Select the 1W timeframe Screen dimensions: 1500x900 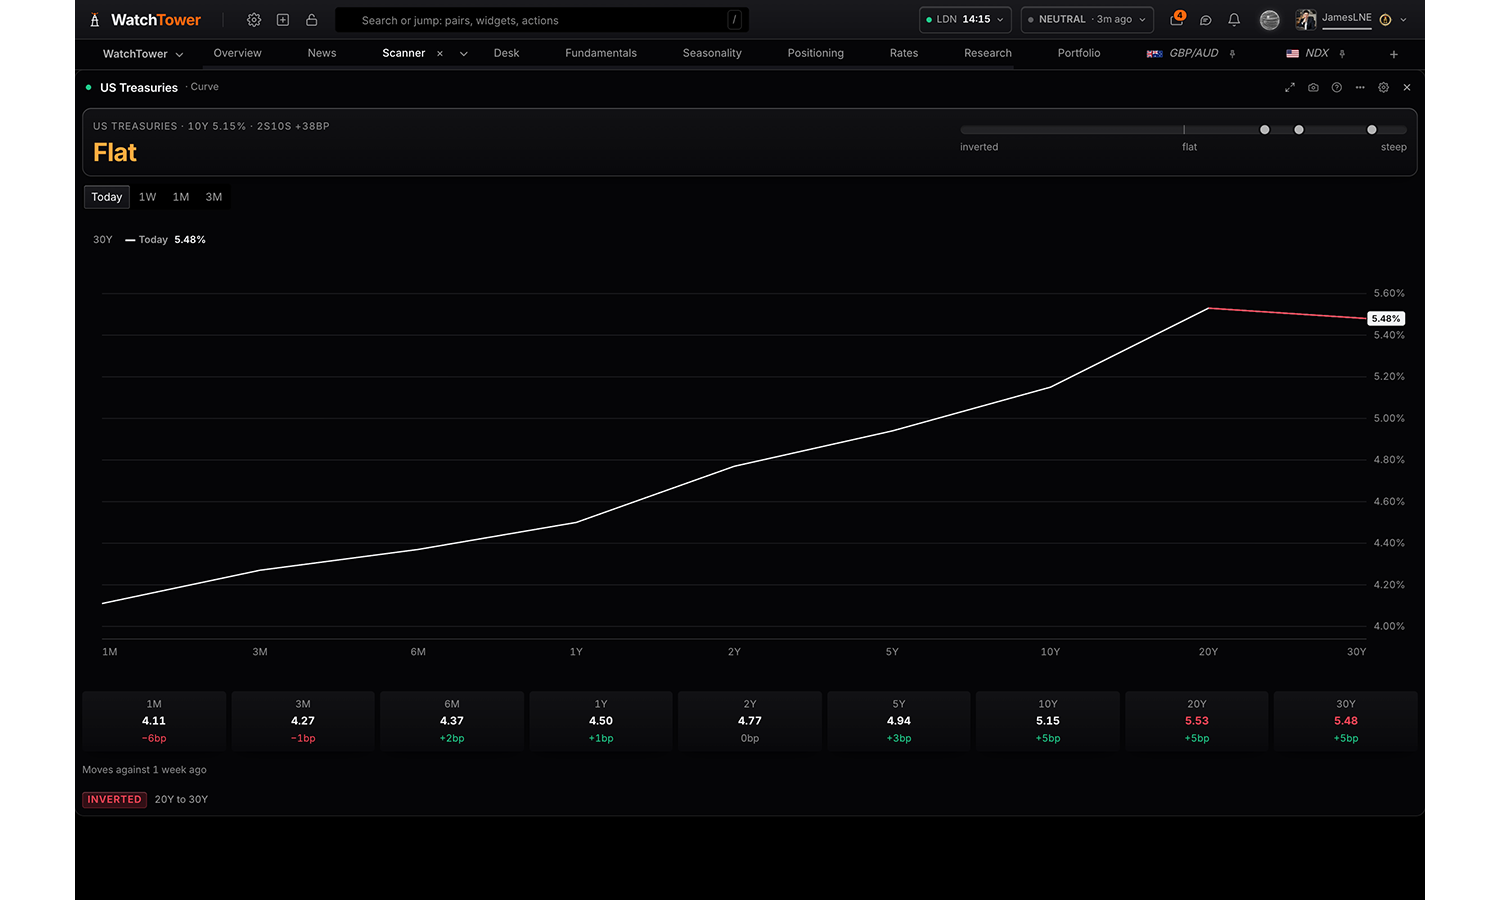(148, 197)
